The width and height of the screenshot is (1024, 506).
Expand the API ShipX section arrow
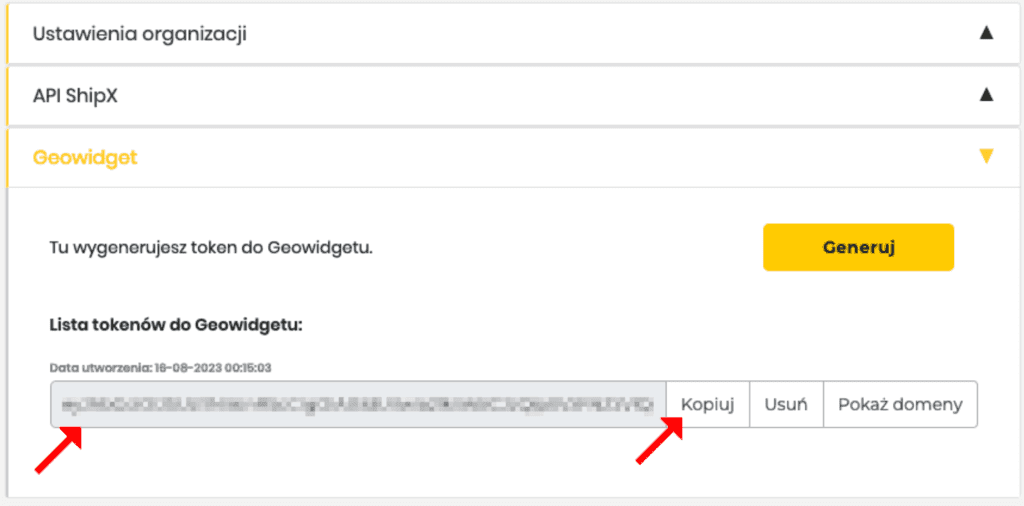(x=986, y=95)
